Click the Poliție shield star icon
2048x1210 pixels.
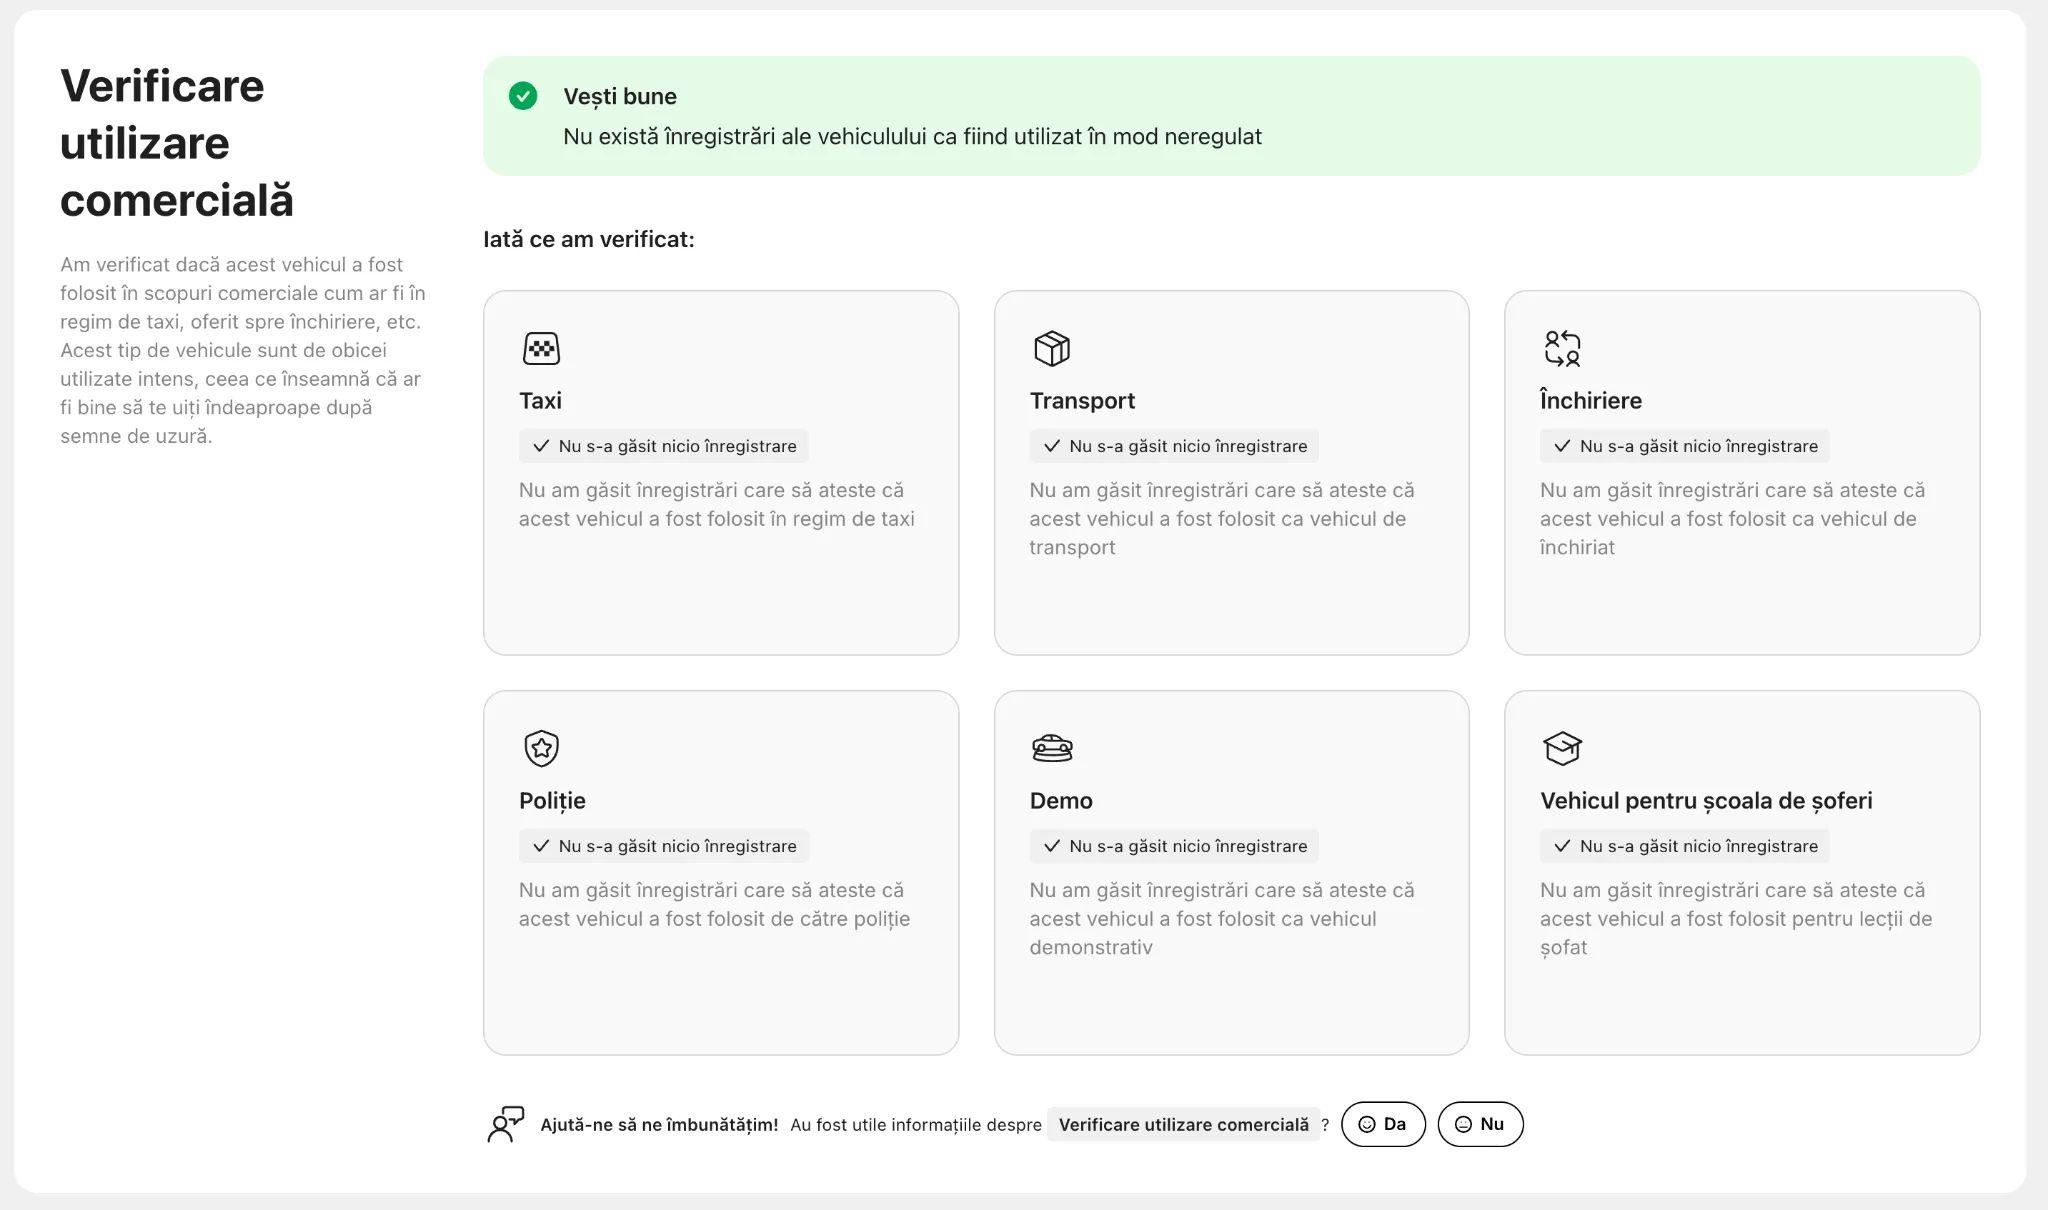pyautogui.click(x=541, y=748)
